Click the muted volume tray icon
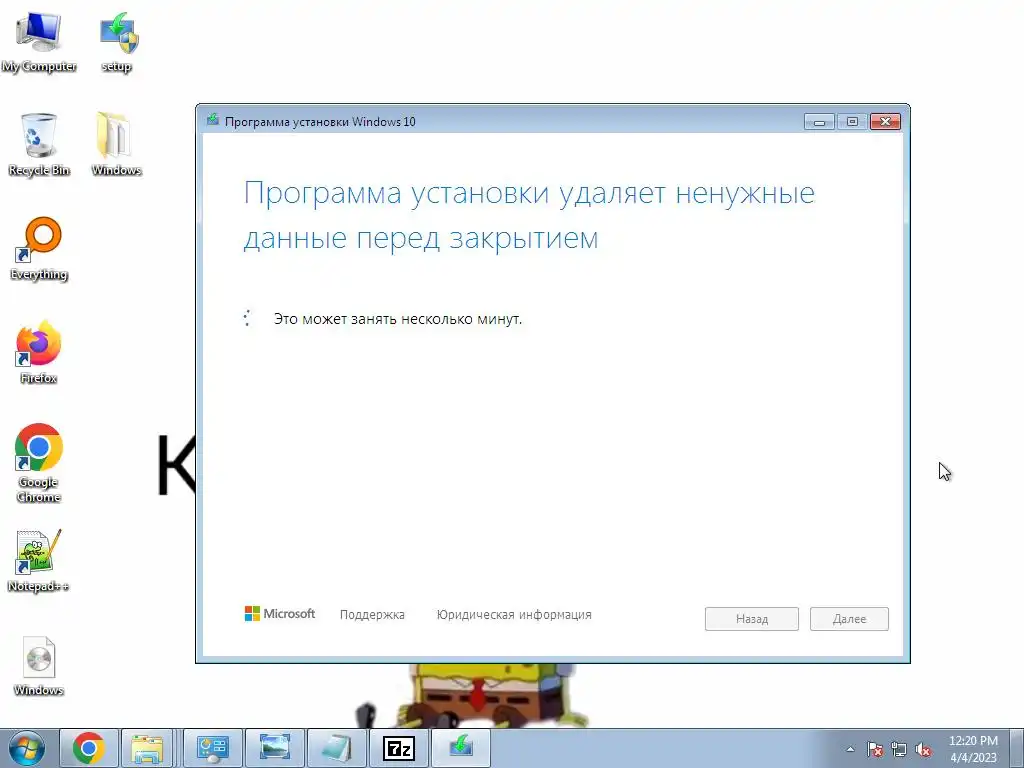 (923, 749)
